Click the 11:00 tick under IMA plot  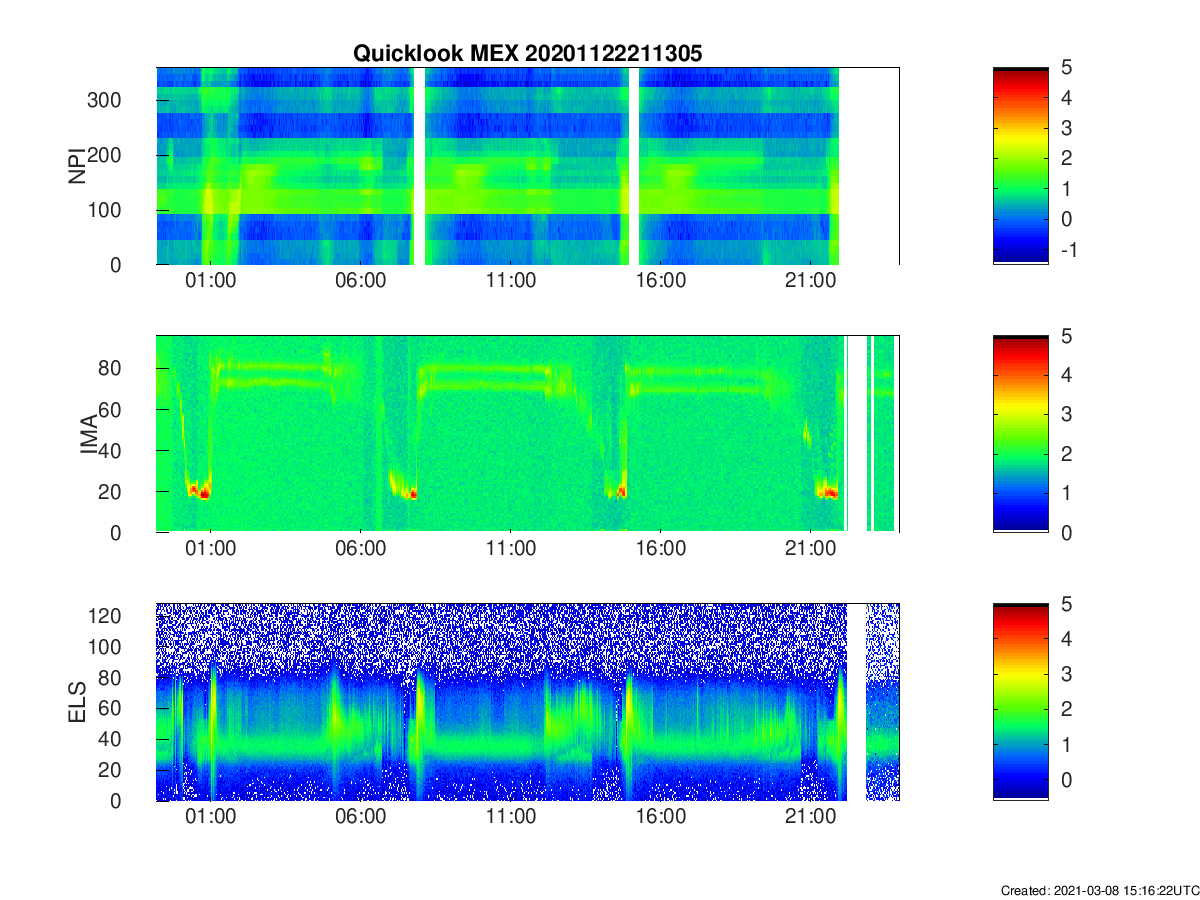(x=510, y=549)
